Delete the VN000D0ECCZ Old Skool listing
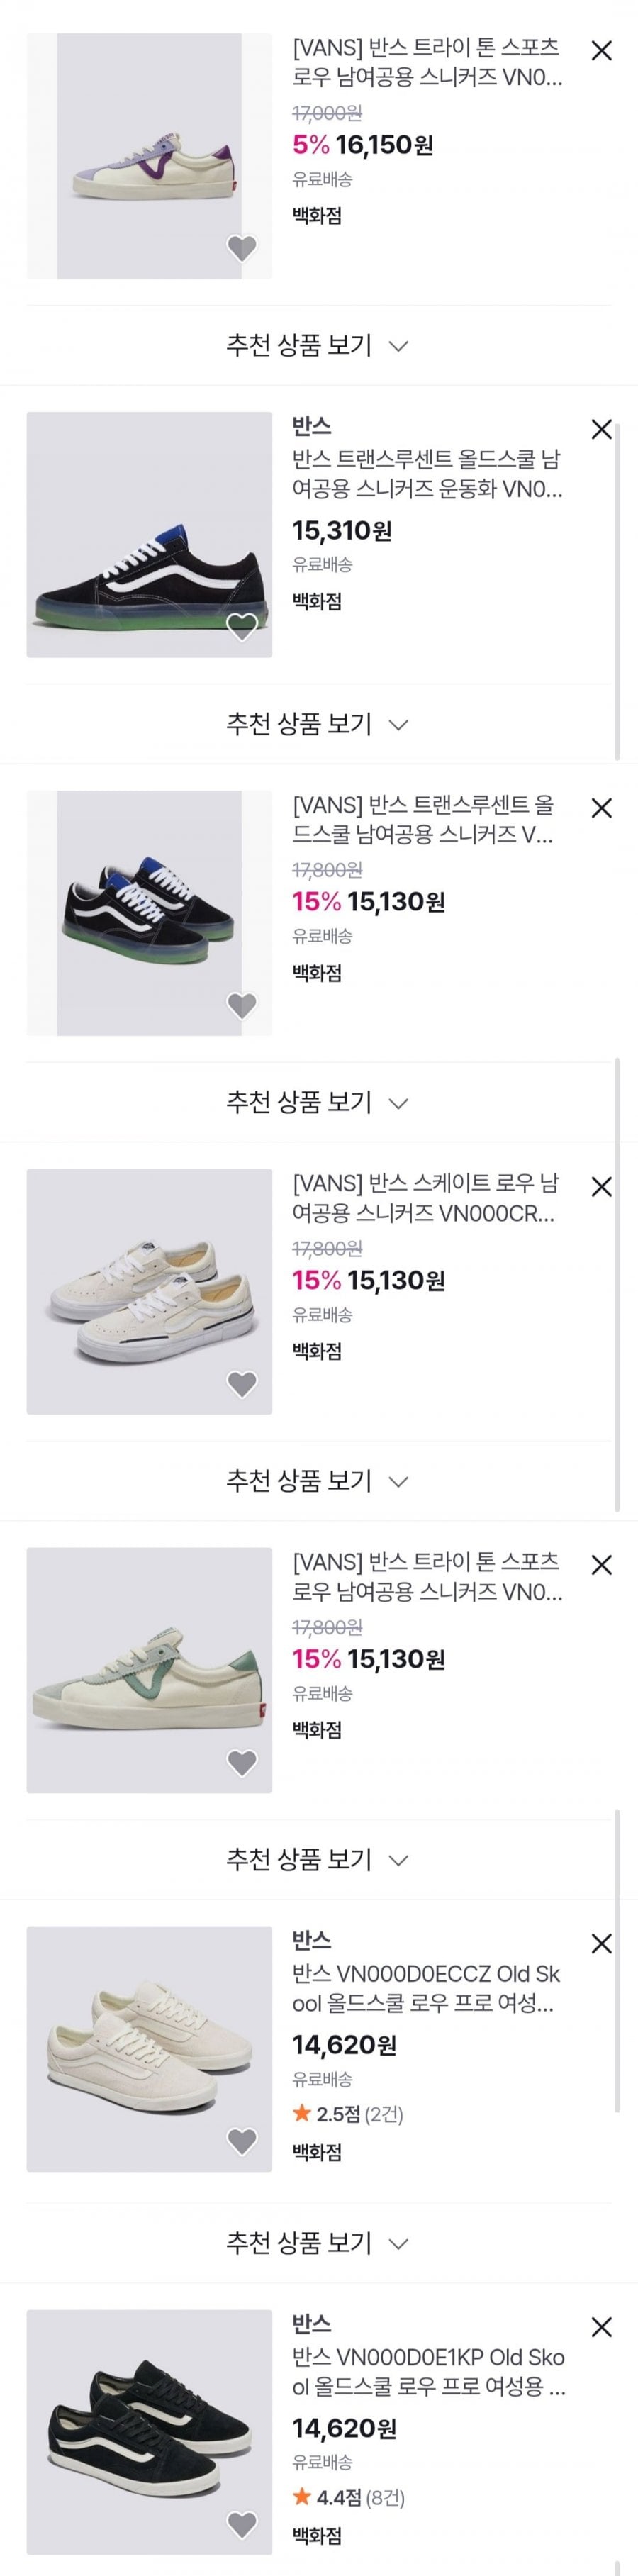 click(601, 1944)
